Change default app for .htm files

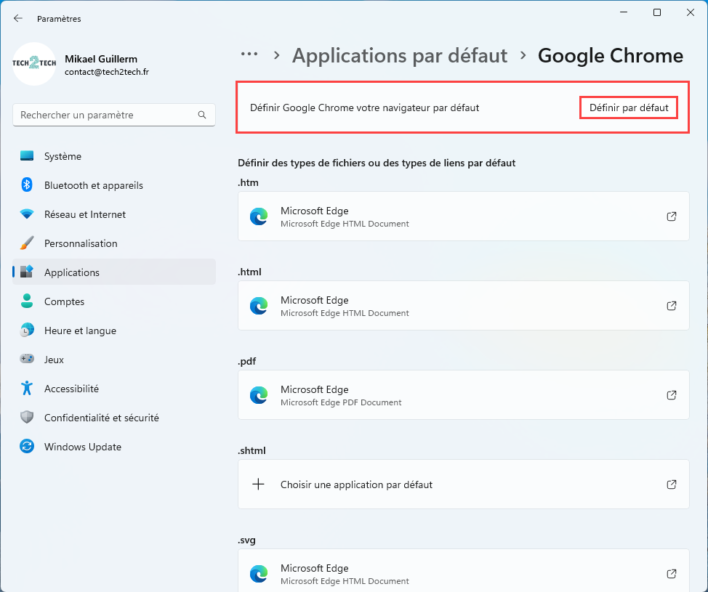(x=463, y=217)
